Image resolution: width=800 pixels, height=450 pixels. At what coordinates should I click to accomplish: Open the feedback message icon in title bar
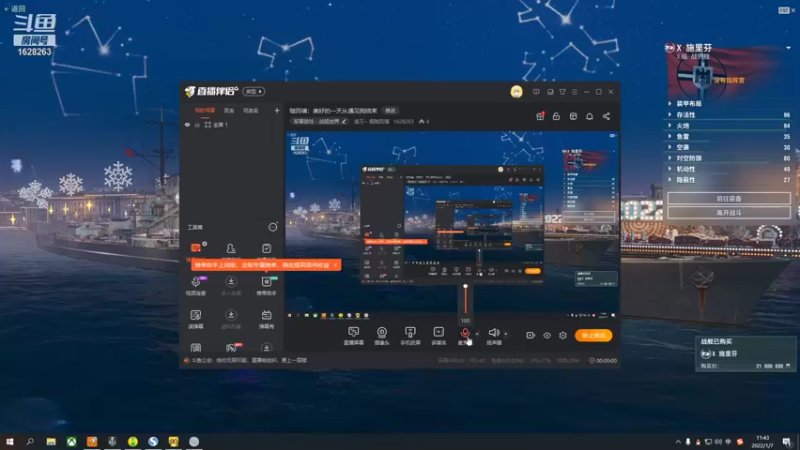(536, 92)
